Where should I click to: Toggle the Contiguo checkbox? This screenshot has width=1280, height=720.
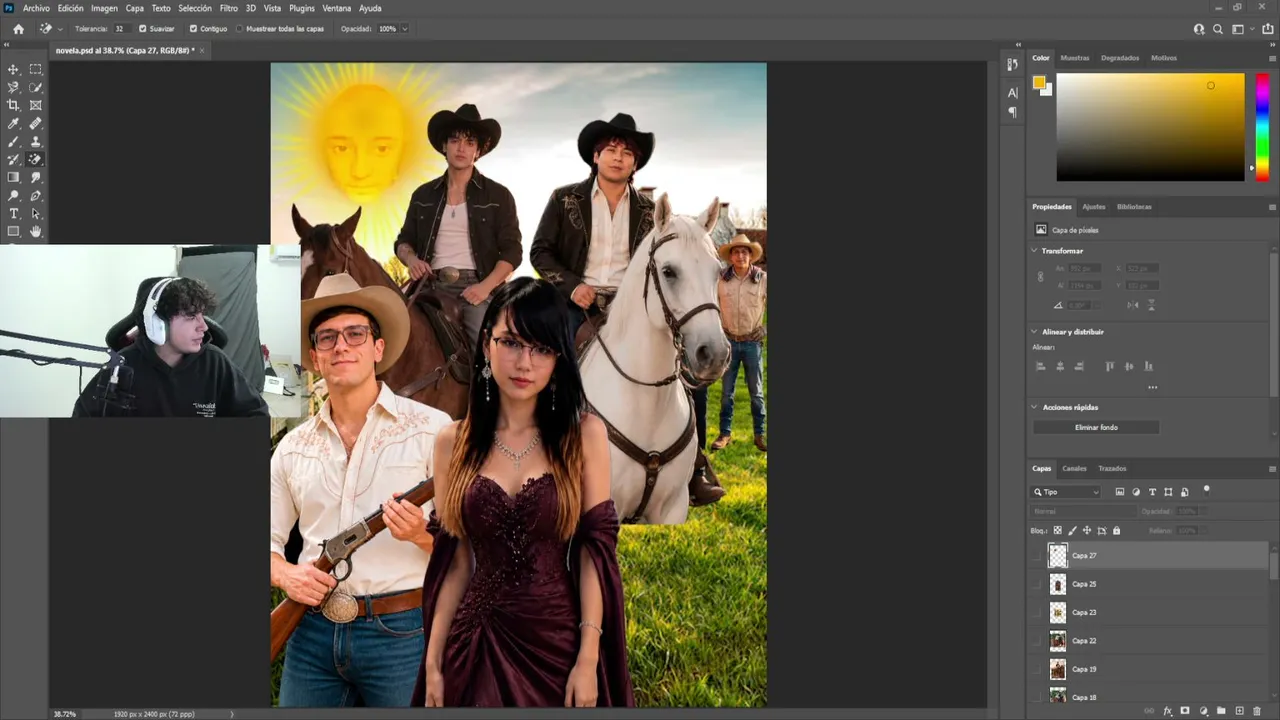[193, 29]
